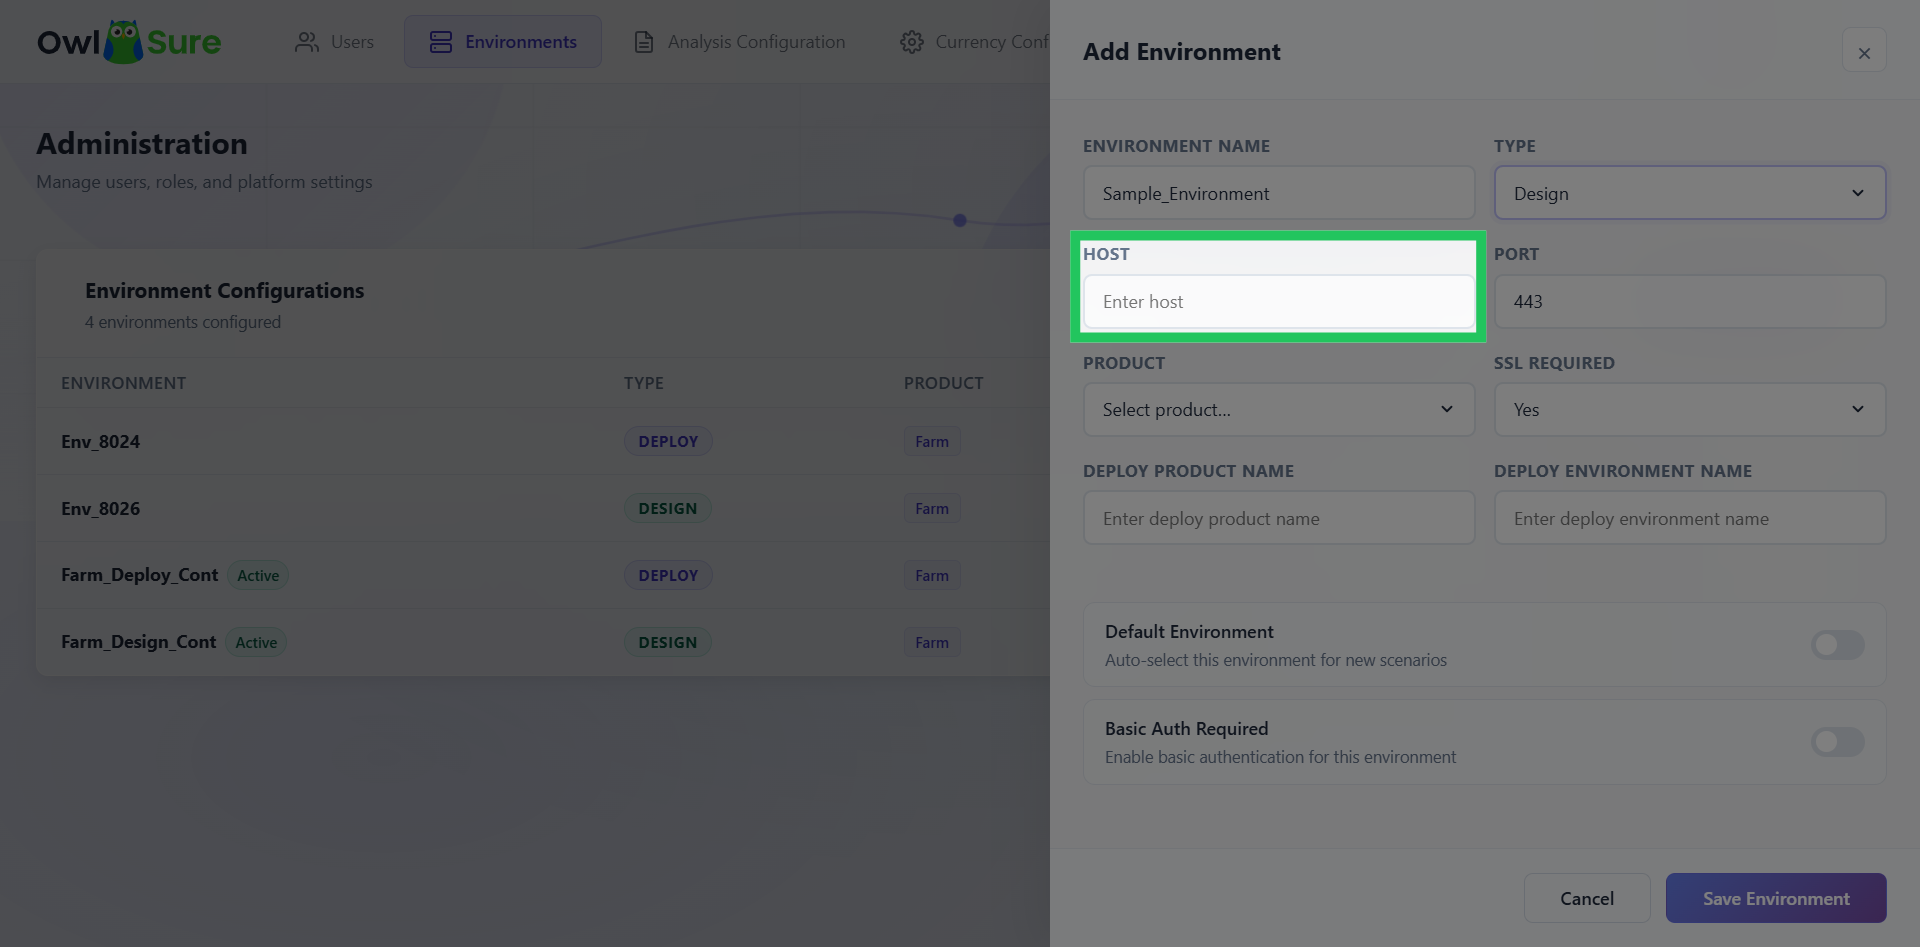This screenshot has height=947, width=1920.
Task: Open the Environments tab
Action: (503, 42)
